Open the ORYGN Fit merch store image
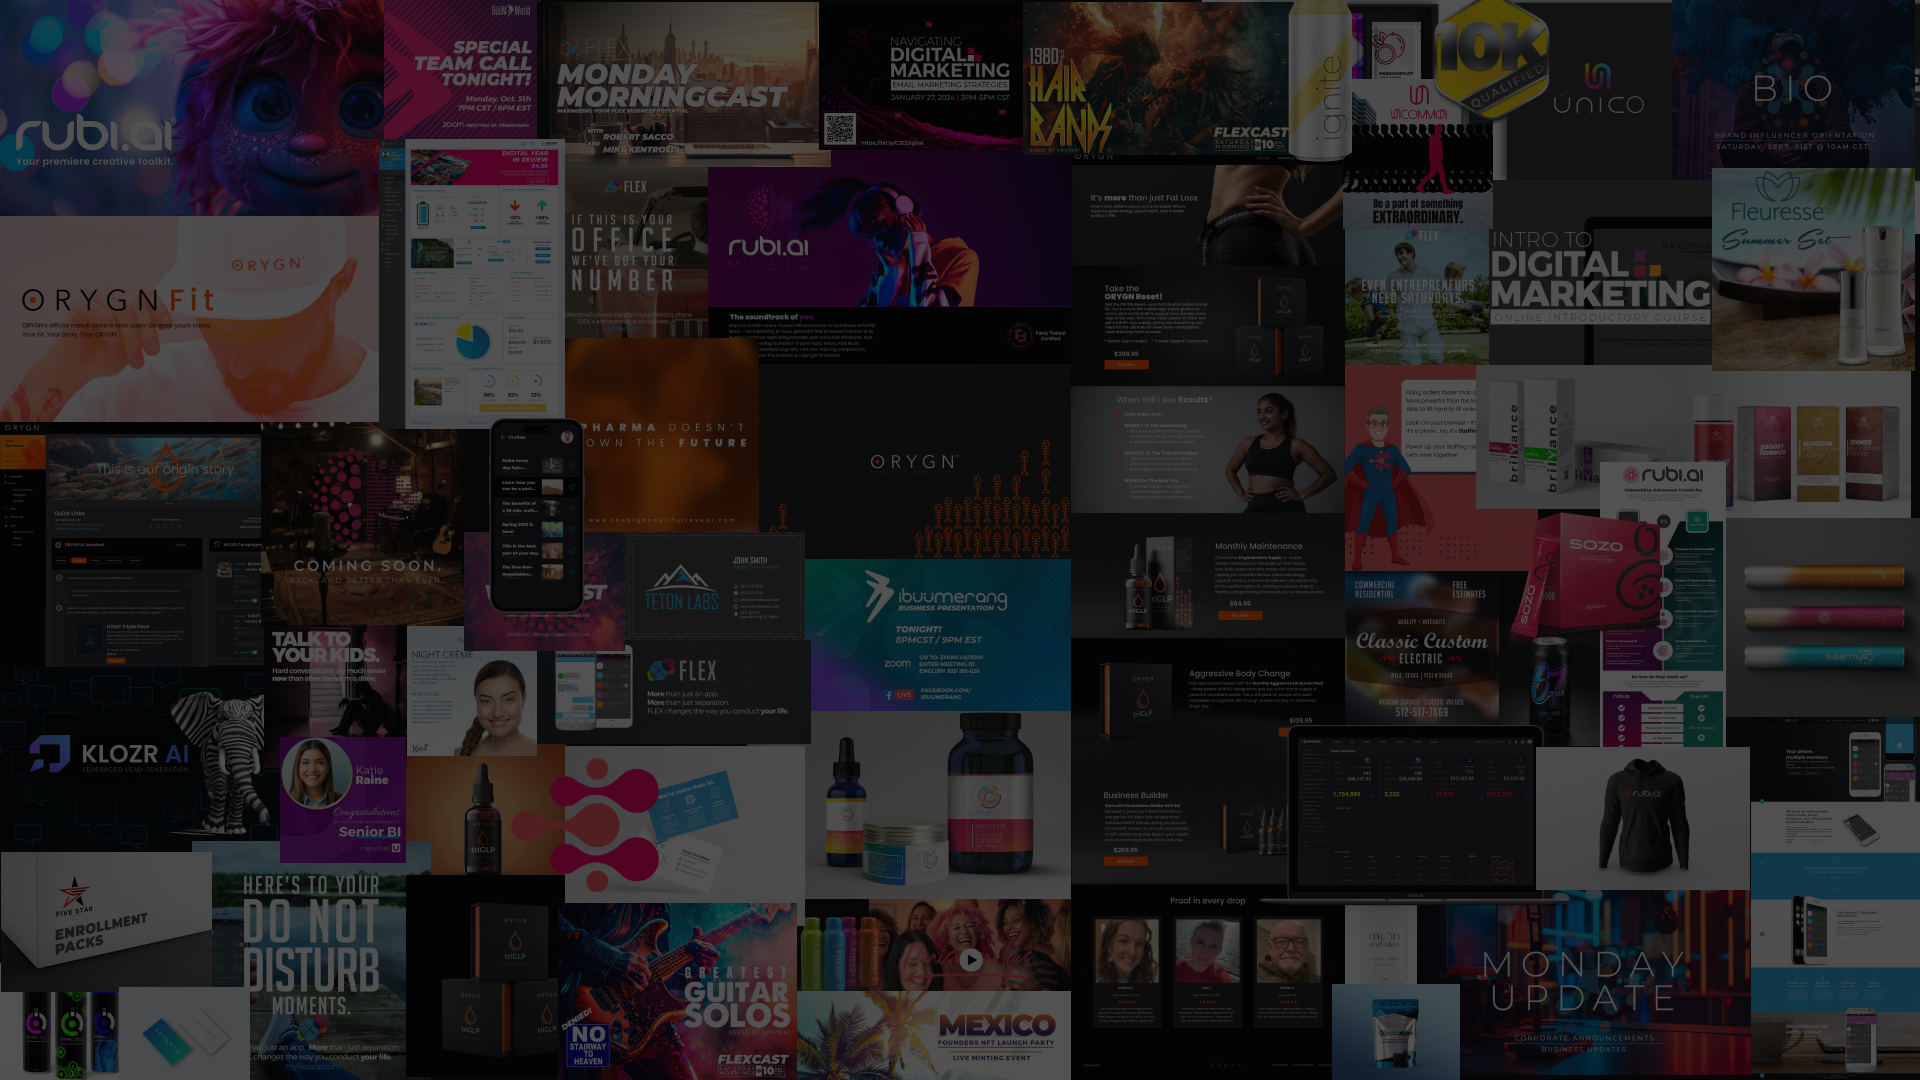The height and width of the screenshot is (1080, 1920). [190, 318]
